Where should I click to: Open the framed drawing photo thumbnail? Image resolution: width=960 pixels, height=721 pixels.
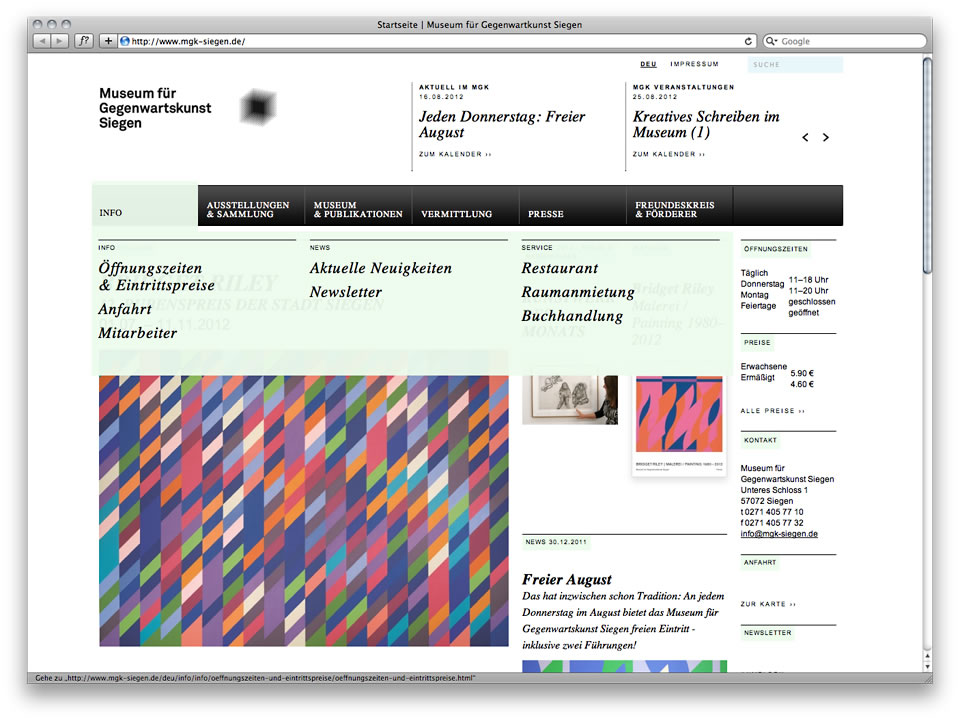tap(570, 400)
